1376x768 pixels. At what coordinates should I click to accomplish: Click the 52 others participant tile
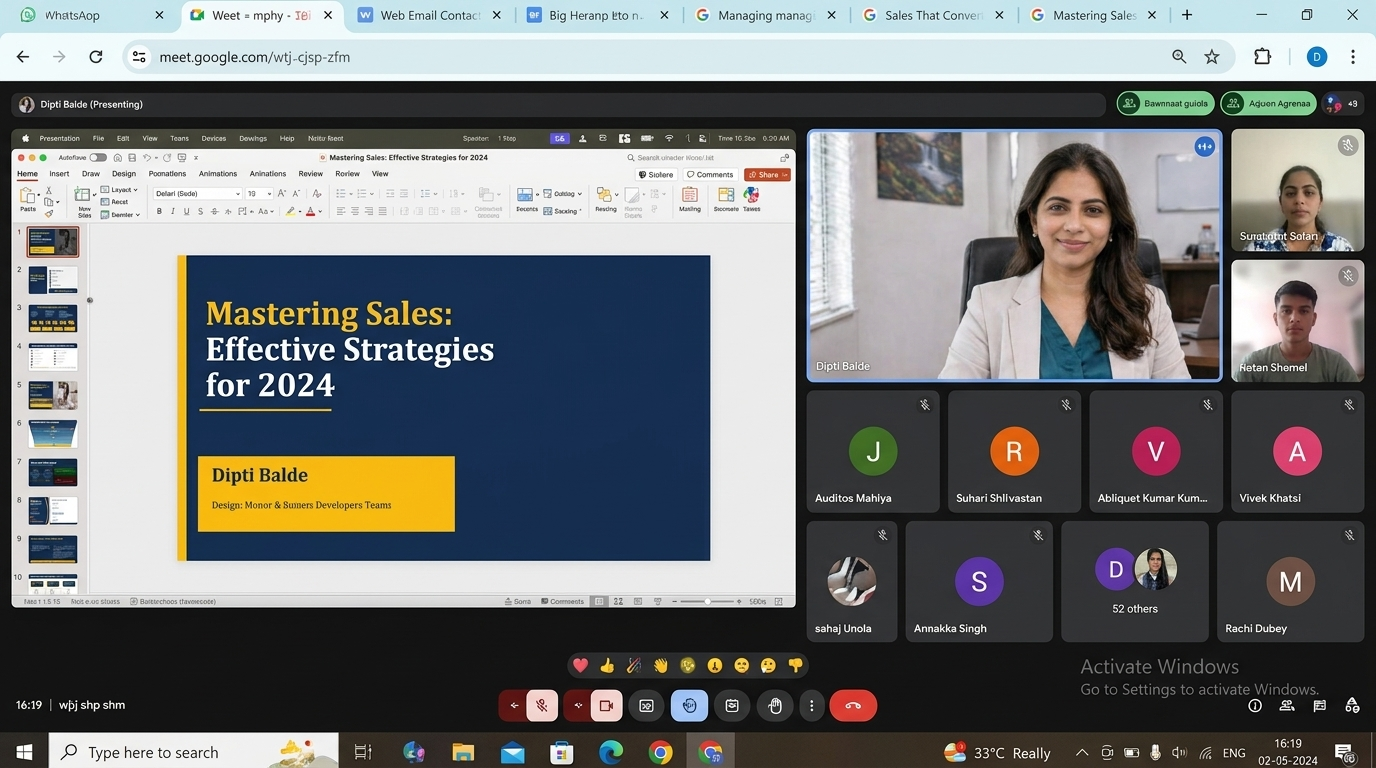point(1135,581)
